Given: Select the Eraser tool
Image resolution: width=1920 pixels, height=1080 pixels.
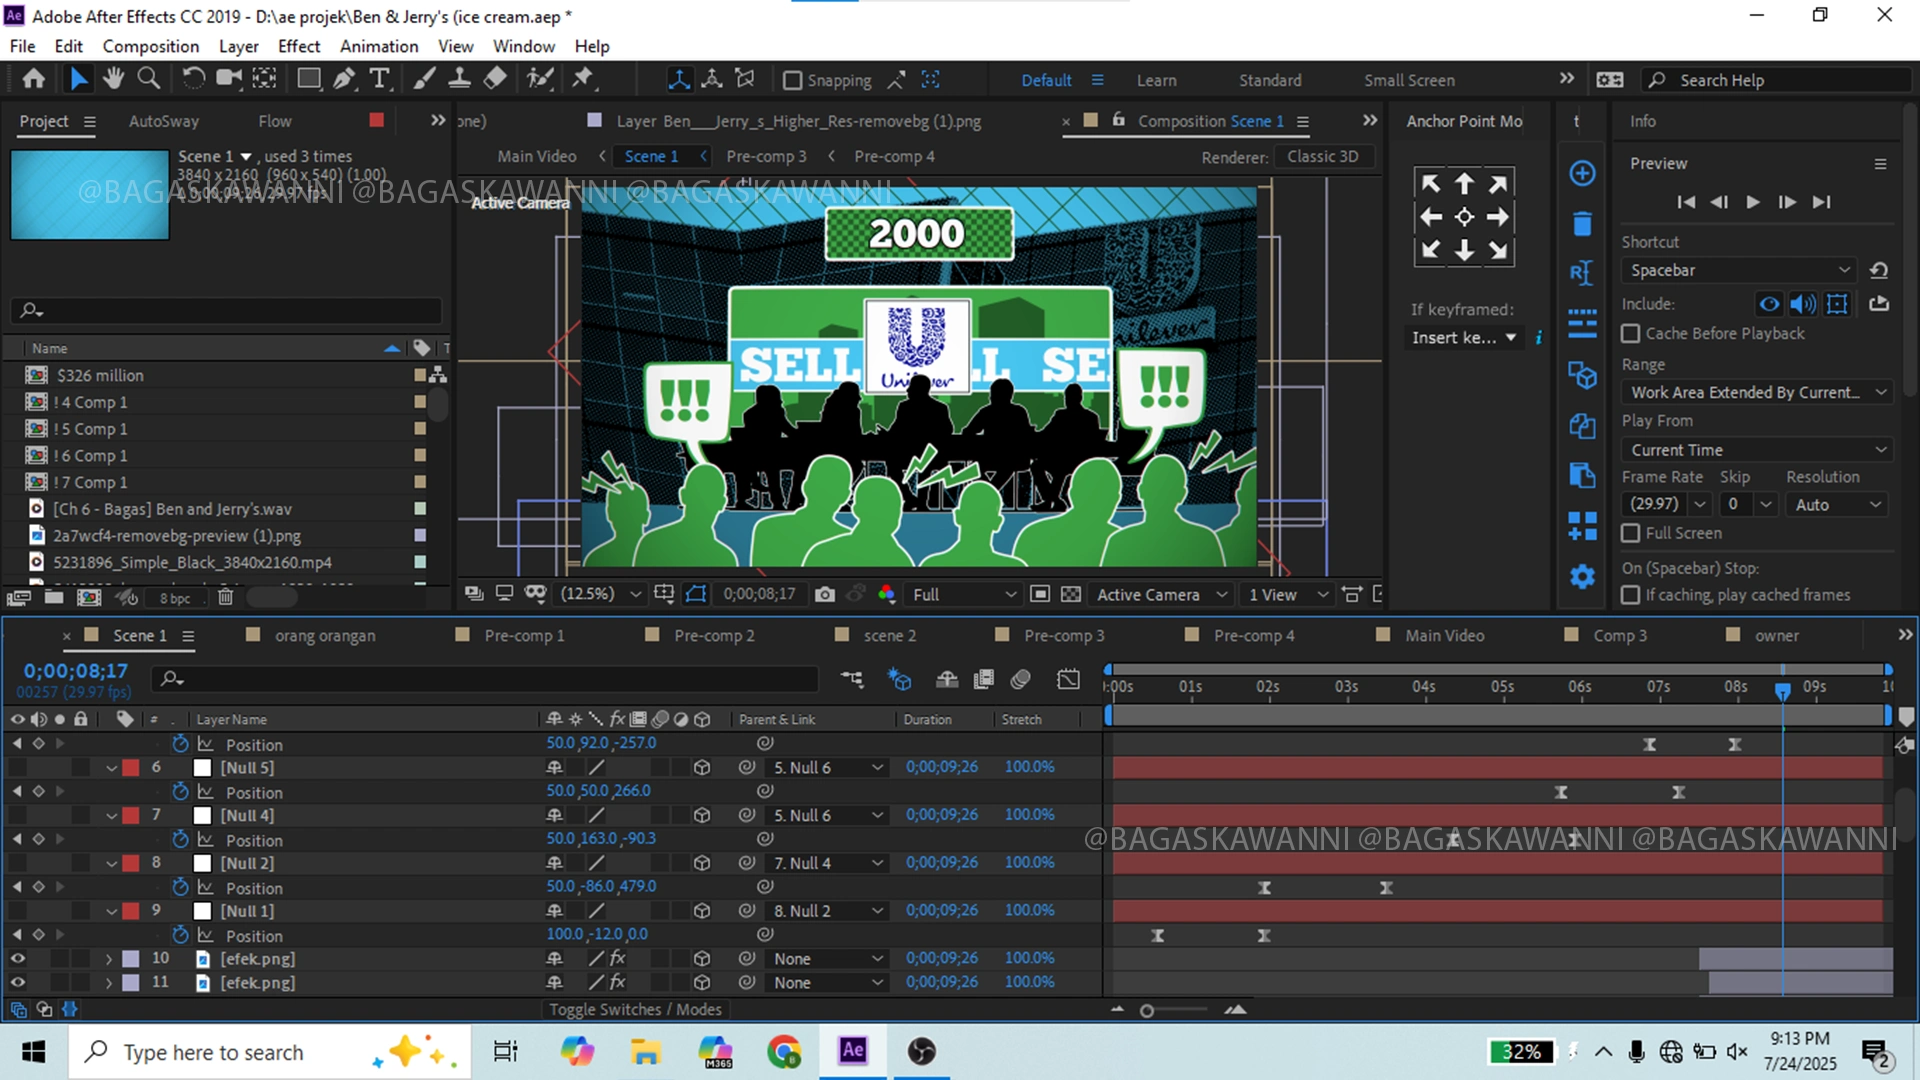Looking at the screenshot, I should [495, 79].
